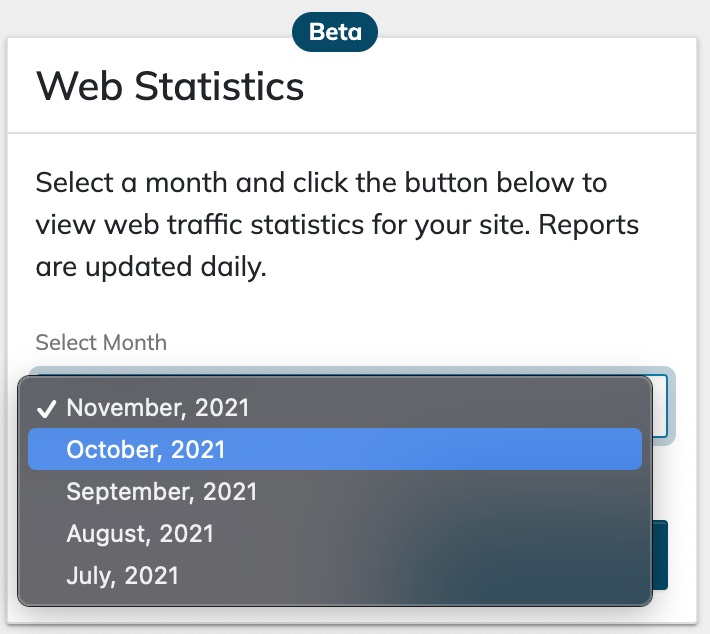Select October, 2021 from the month list
This screenshot has height=634, width=710.
click(146, 450)
